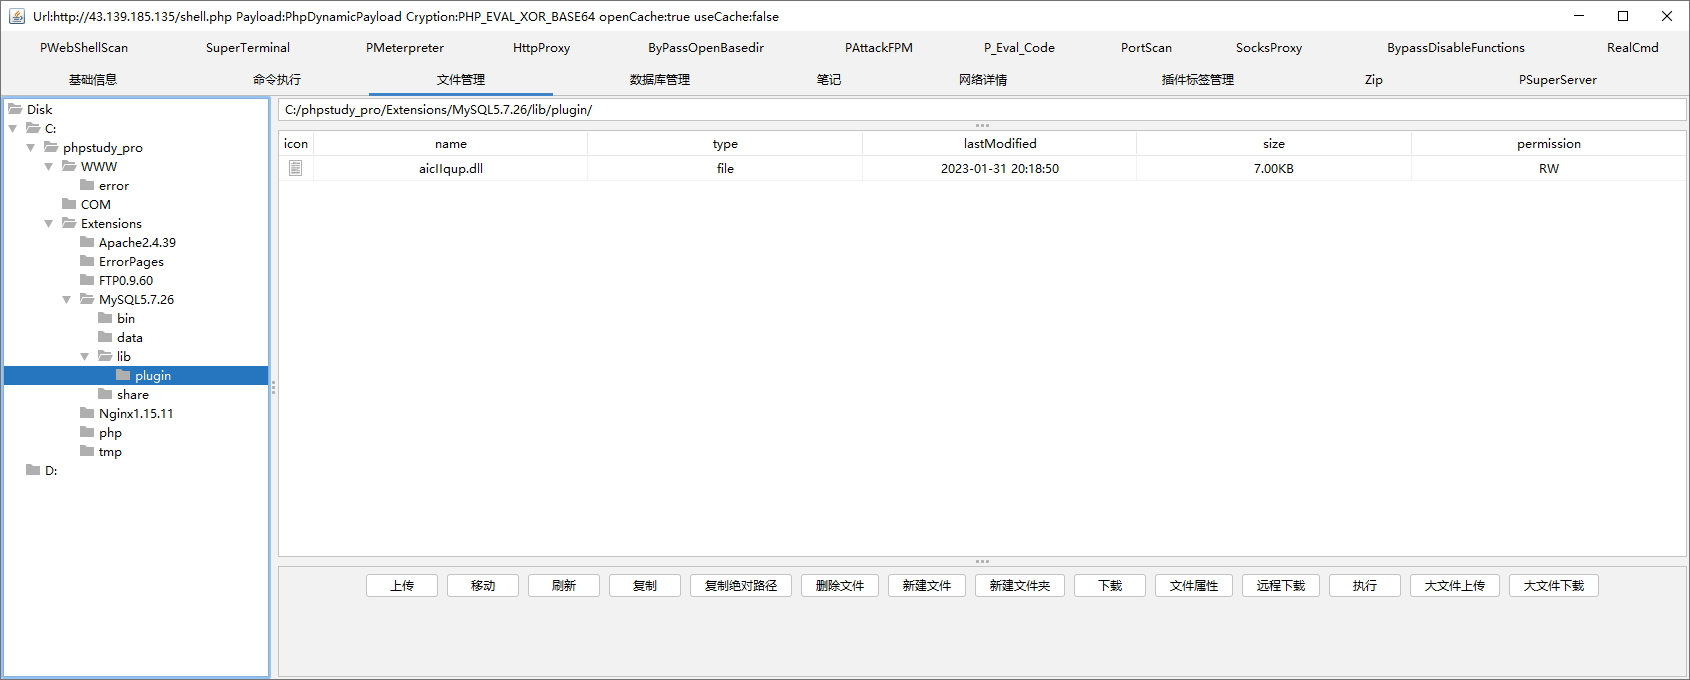
Task: Select the tmp folder icon
Action: point(87,451)
